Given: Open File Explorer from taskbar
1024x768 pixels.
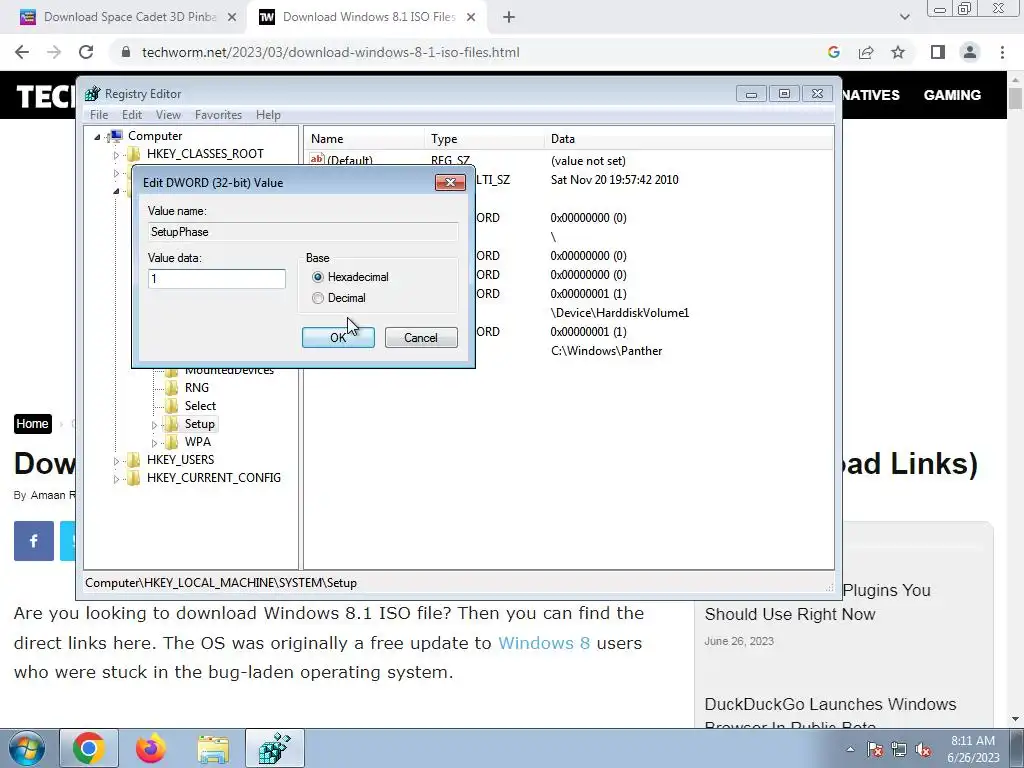Looking at the screenshot, I should tap(213, 748).
